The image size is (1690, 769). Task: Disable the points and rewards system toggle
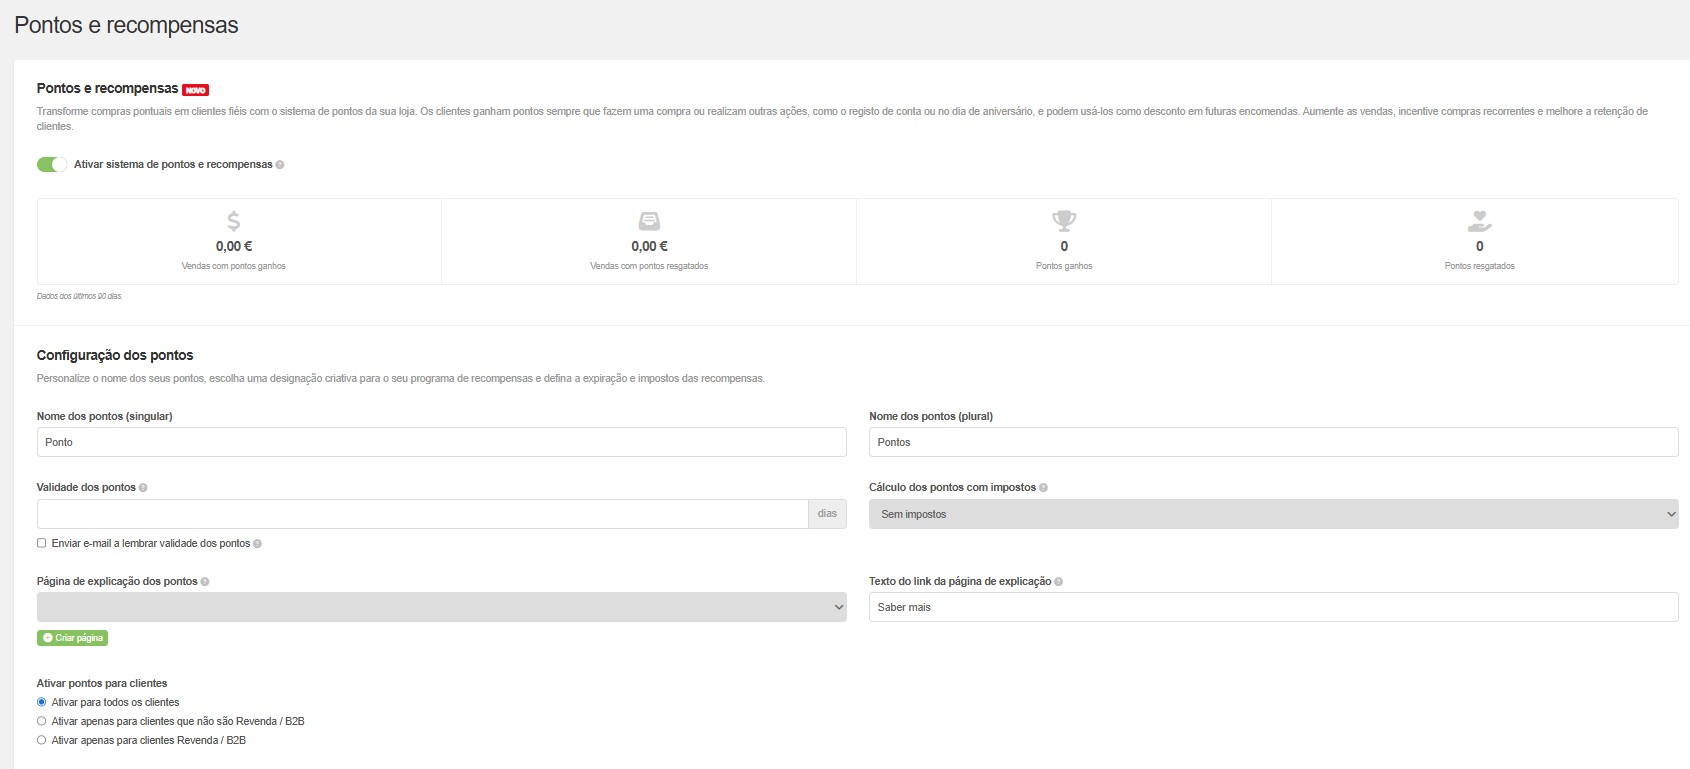pos(52,165)
